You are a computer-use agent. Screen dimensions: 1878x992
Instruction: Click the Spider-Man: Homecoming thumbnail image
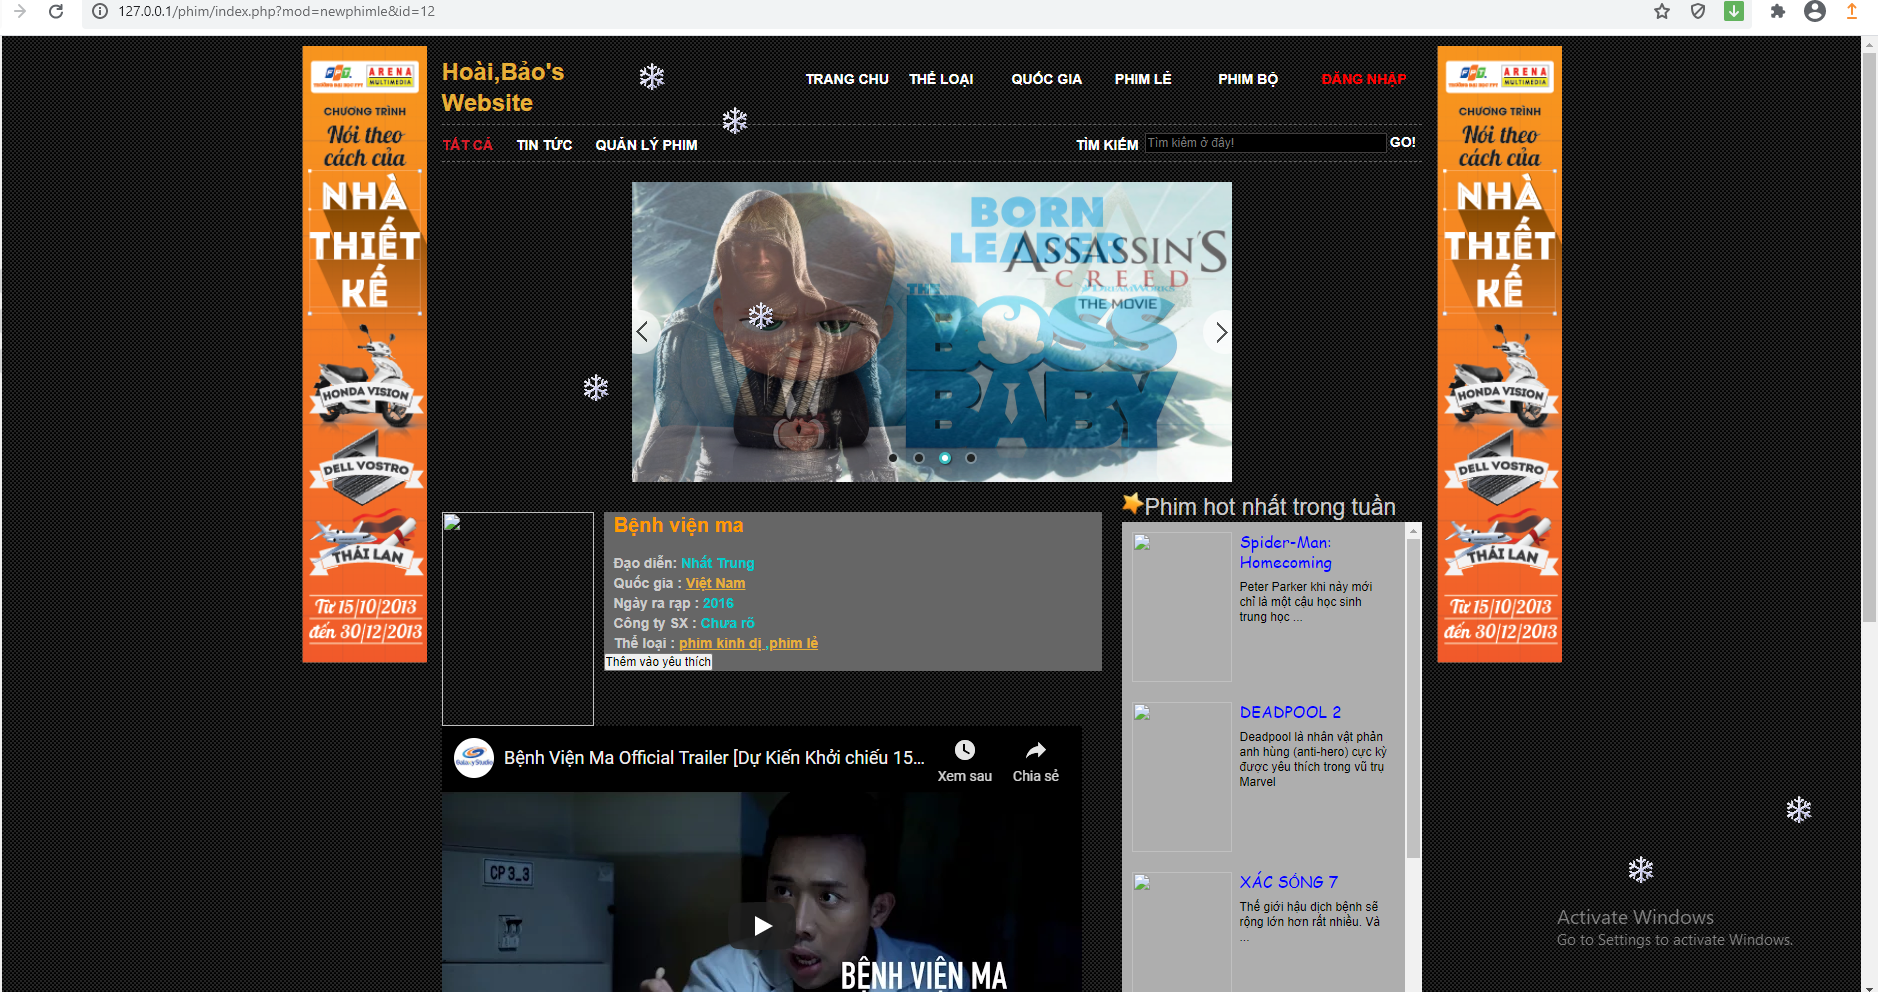[x=1182, y=607]
